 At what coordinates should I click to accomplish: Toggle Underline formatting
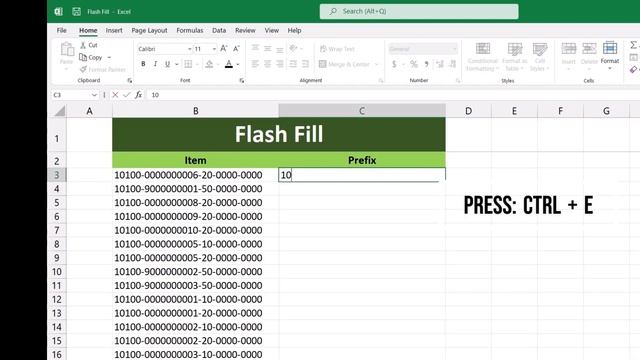click(x=167, y=64)
